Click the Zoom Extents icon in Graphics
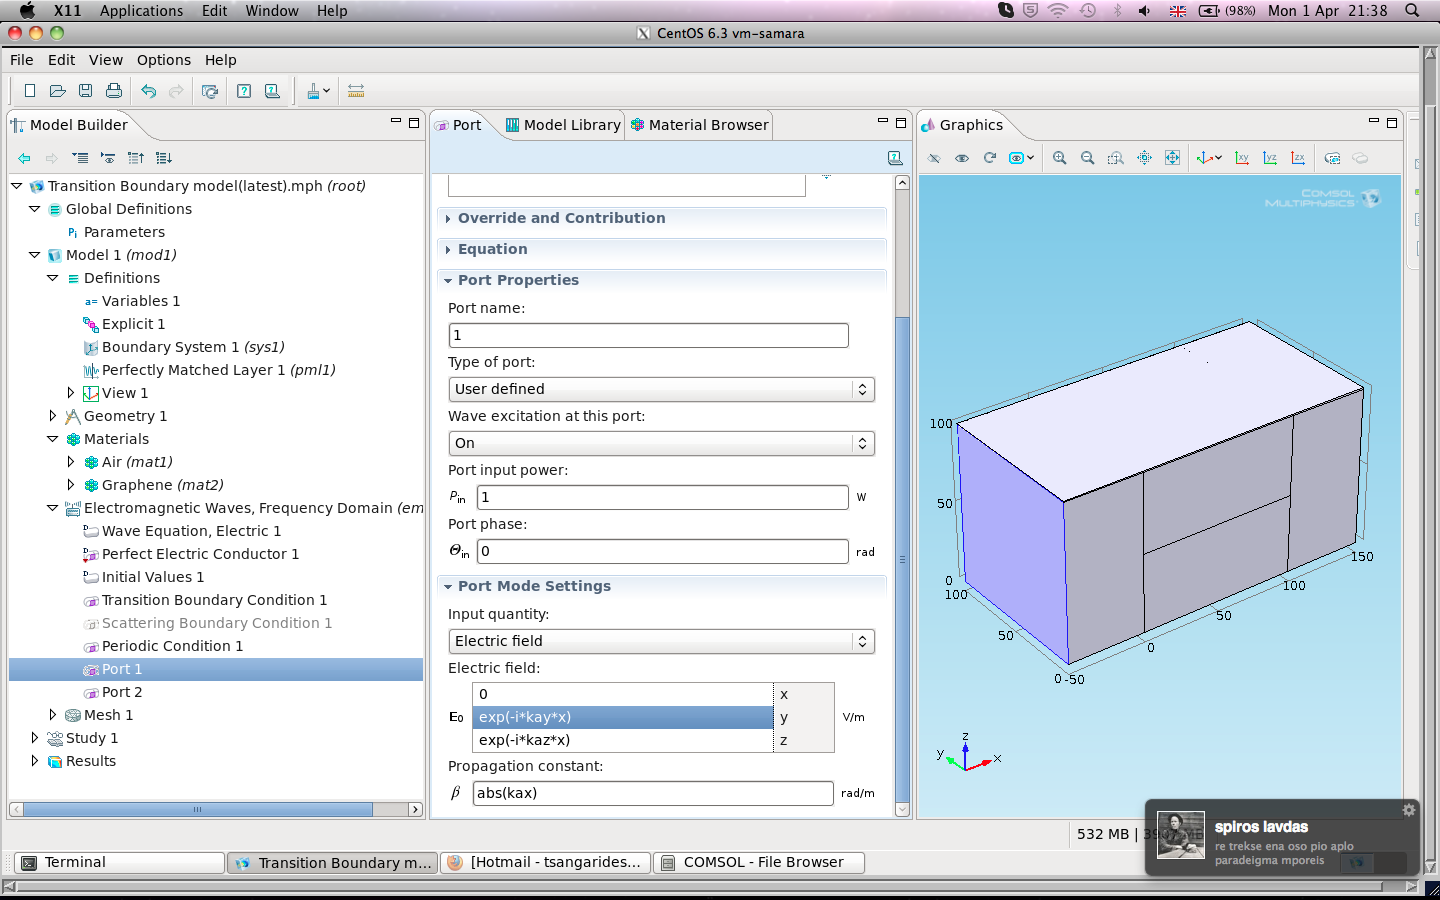Viewport: 1440px width, 900px height. pyautogui.click(x=1172, y=158)
